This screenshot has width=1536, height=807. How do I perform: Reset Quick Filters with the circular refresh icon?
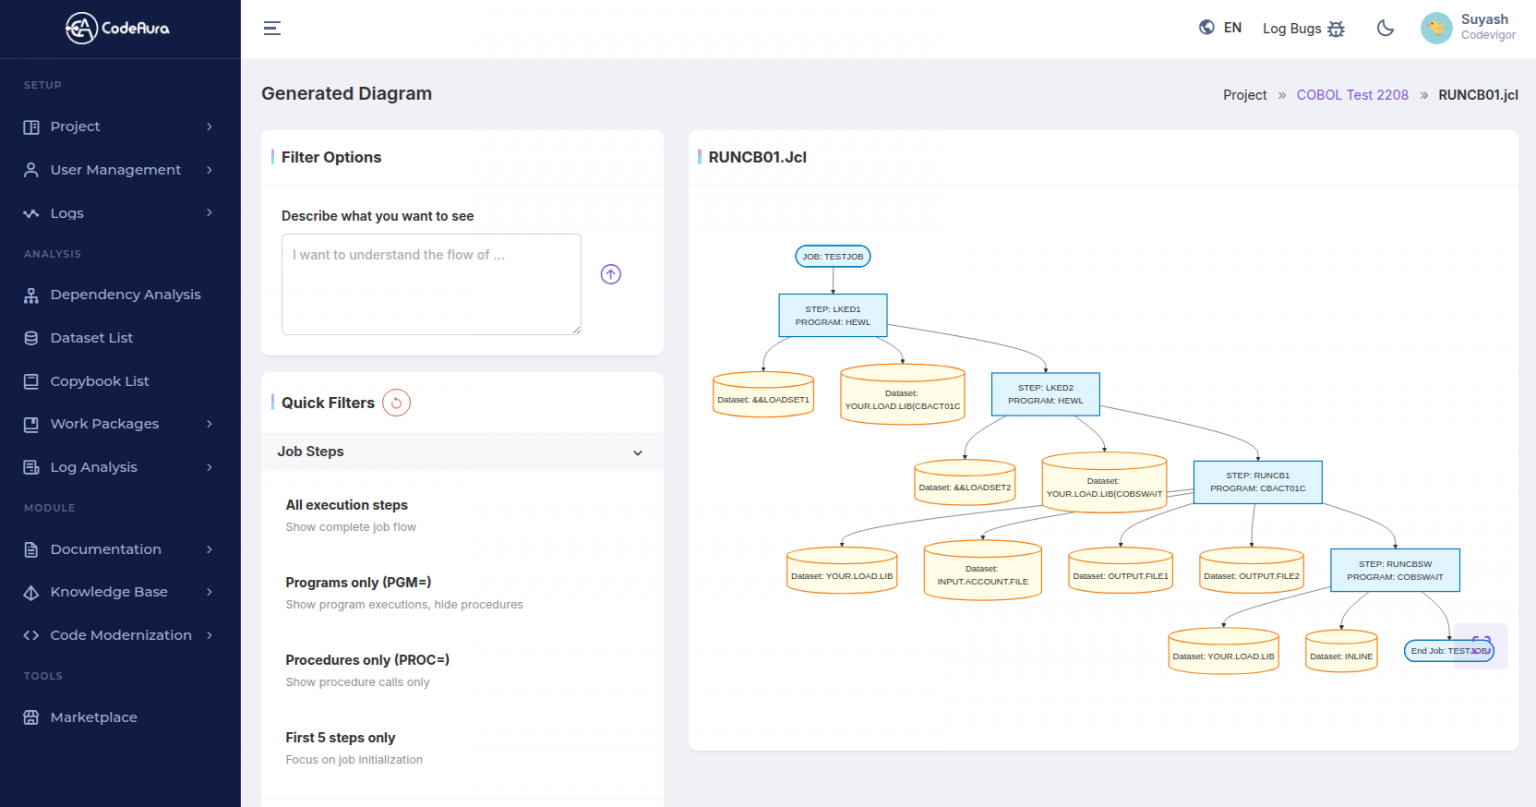coord(396,402)
